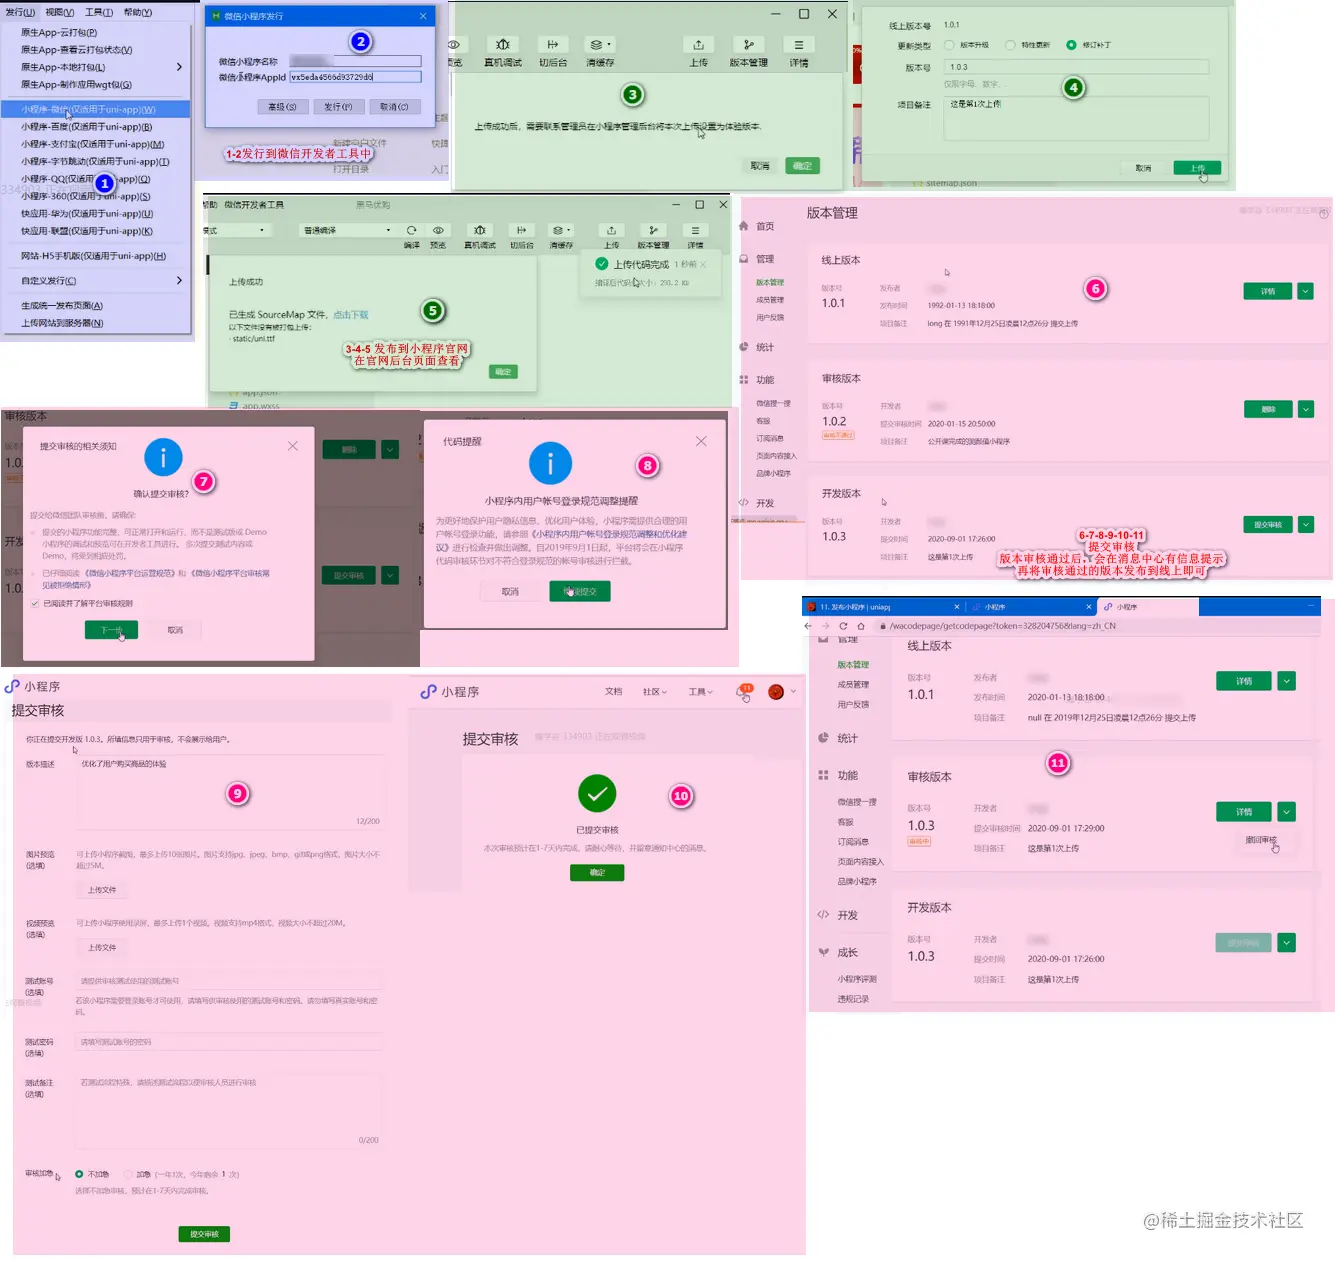
Task: Click 上传 icon beside 版本管理 in upload-confirm window
Action: point(699,44)
